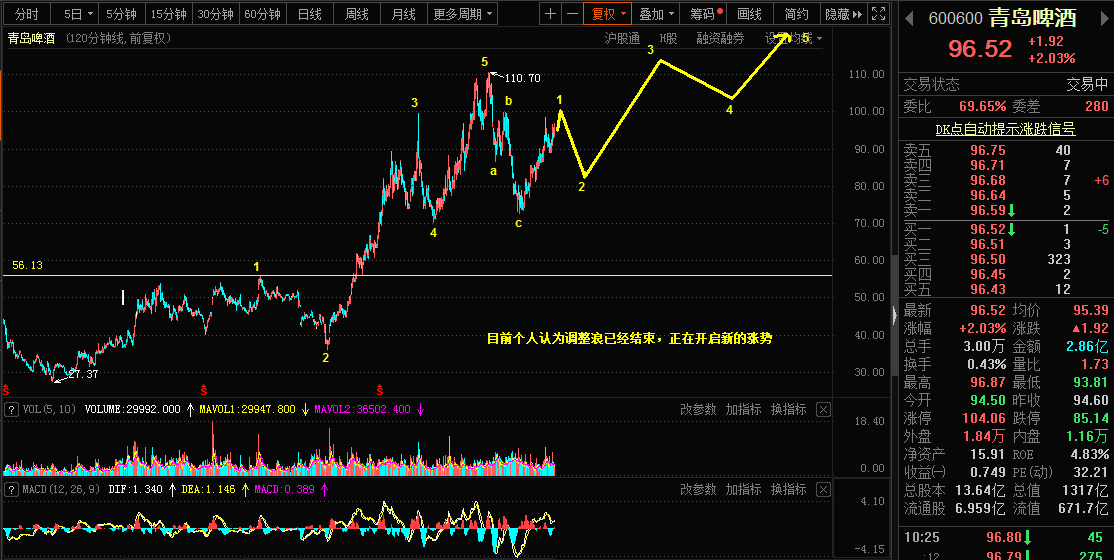This screenshot has width=1114, height=560.
Task: Click PE(动) value 32.21
Action: pos(1091,471)
